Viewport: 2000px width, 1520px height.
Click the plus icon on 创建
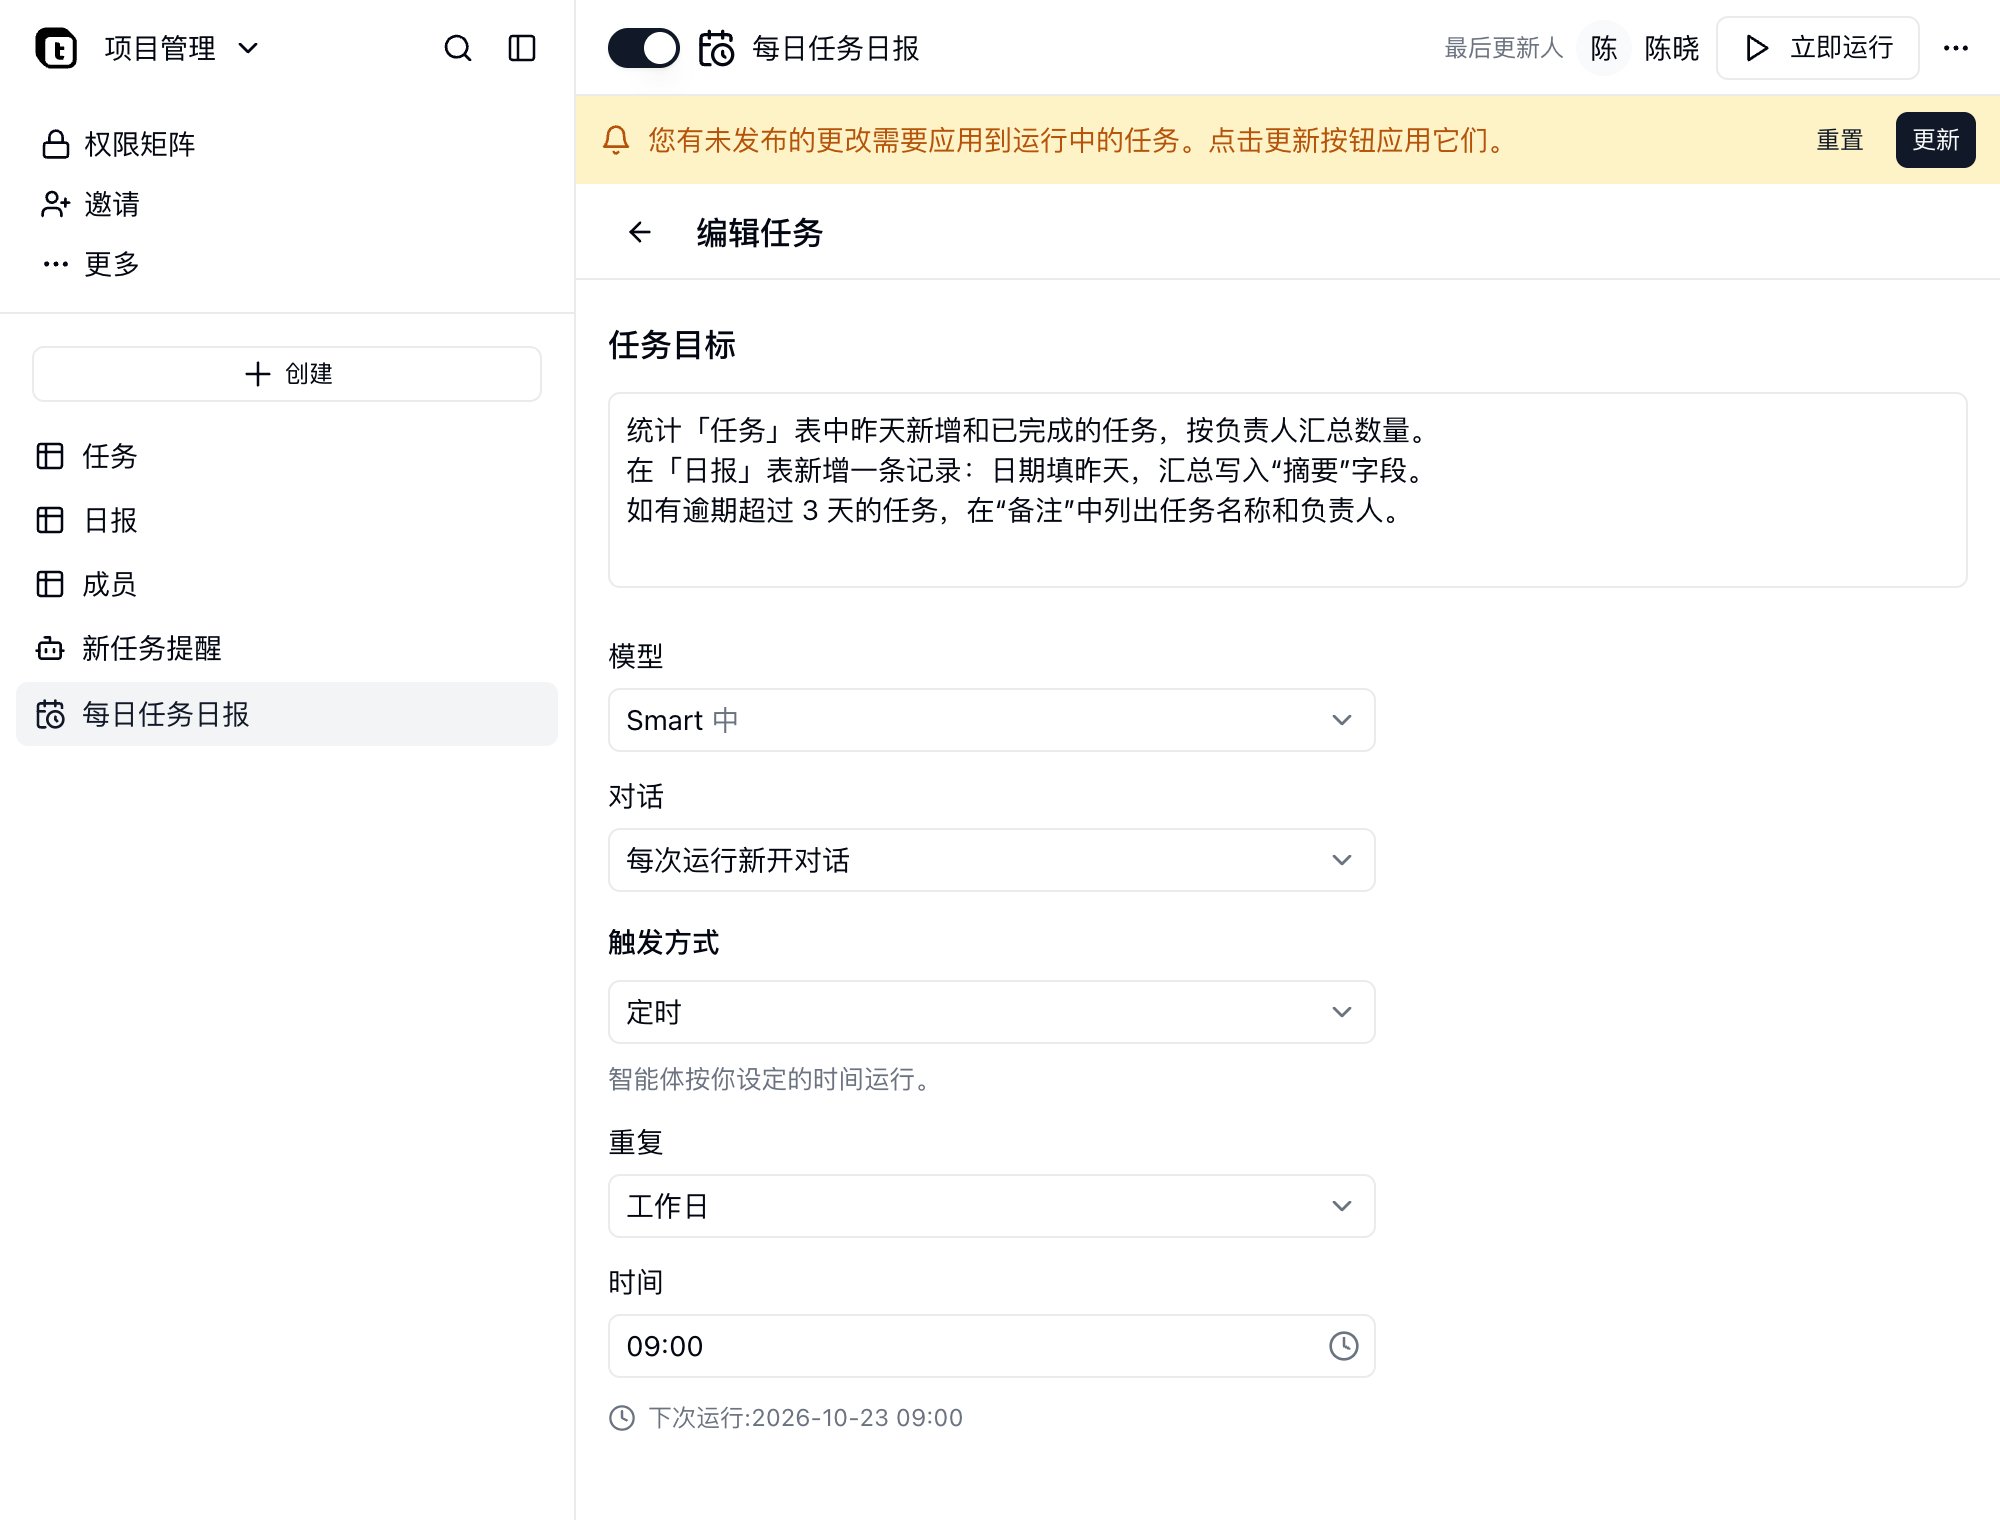coord(258,374)
